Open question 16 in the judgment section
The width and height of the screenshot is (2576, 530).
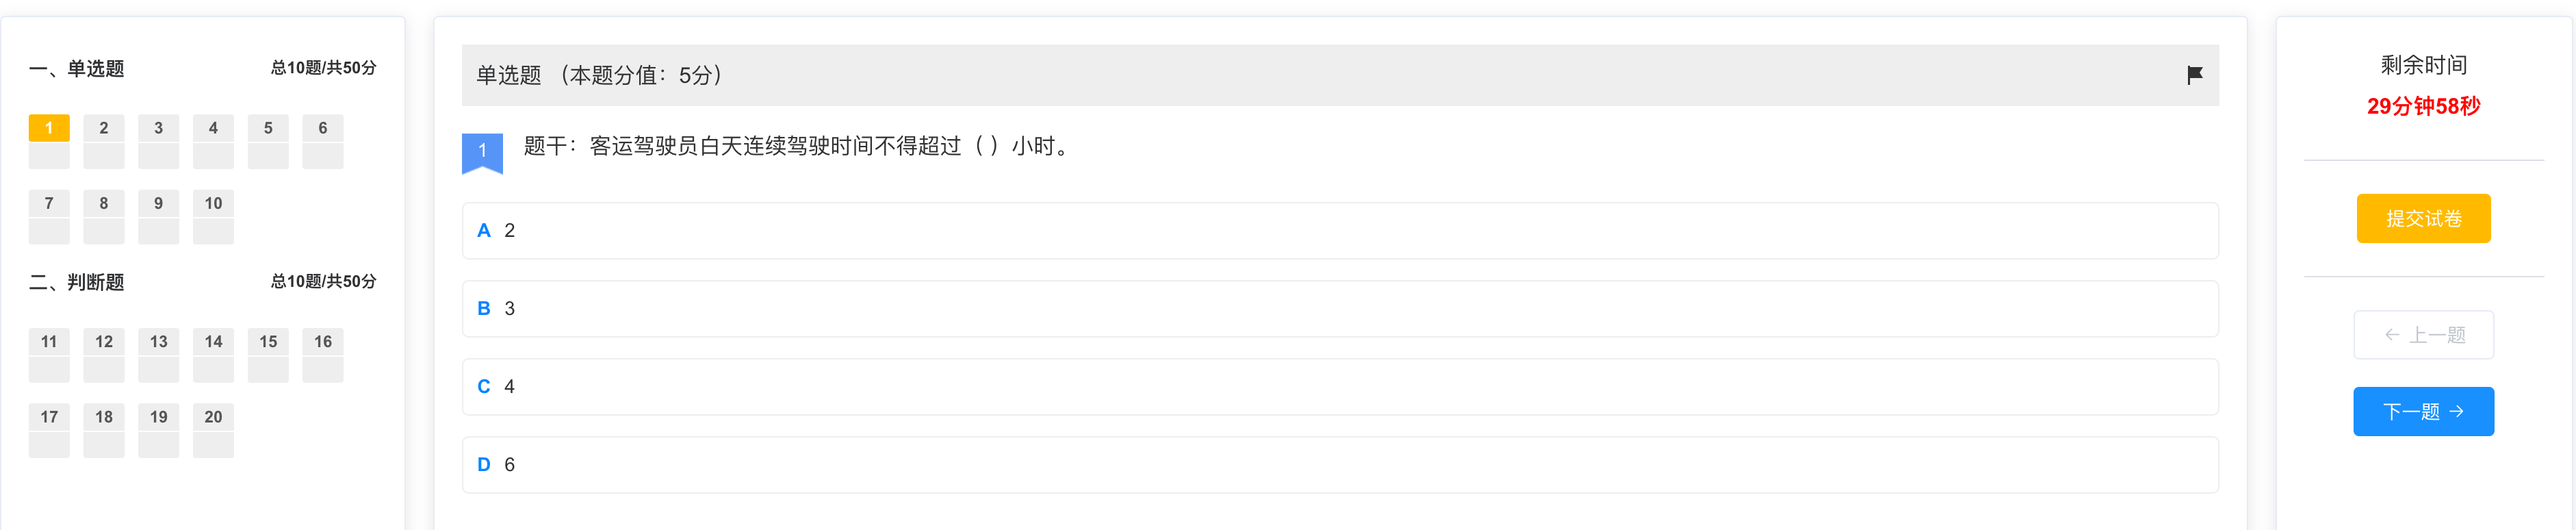coord(323,355)
